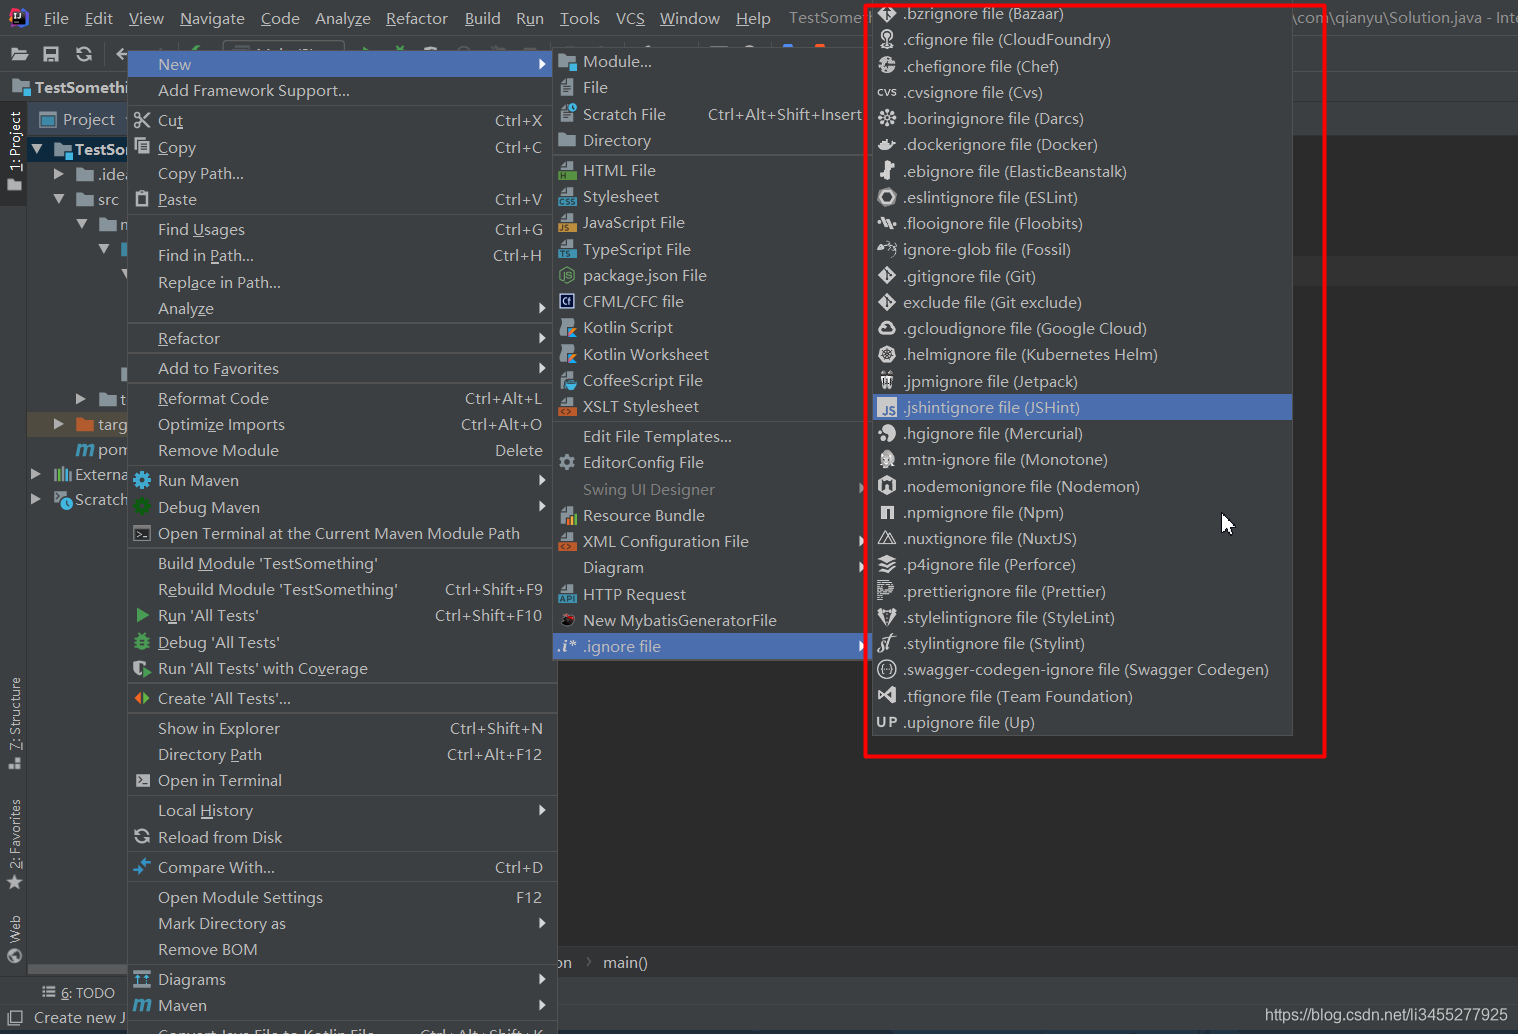Select Add Framework Support menu entry
The height and width of the screenshot is (1034, 1518).
(x=342, y=90)
